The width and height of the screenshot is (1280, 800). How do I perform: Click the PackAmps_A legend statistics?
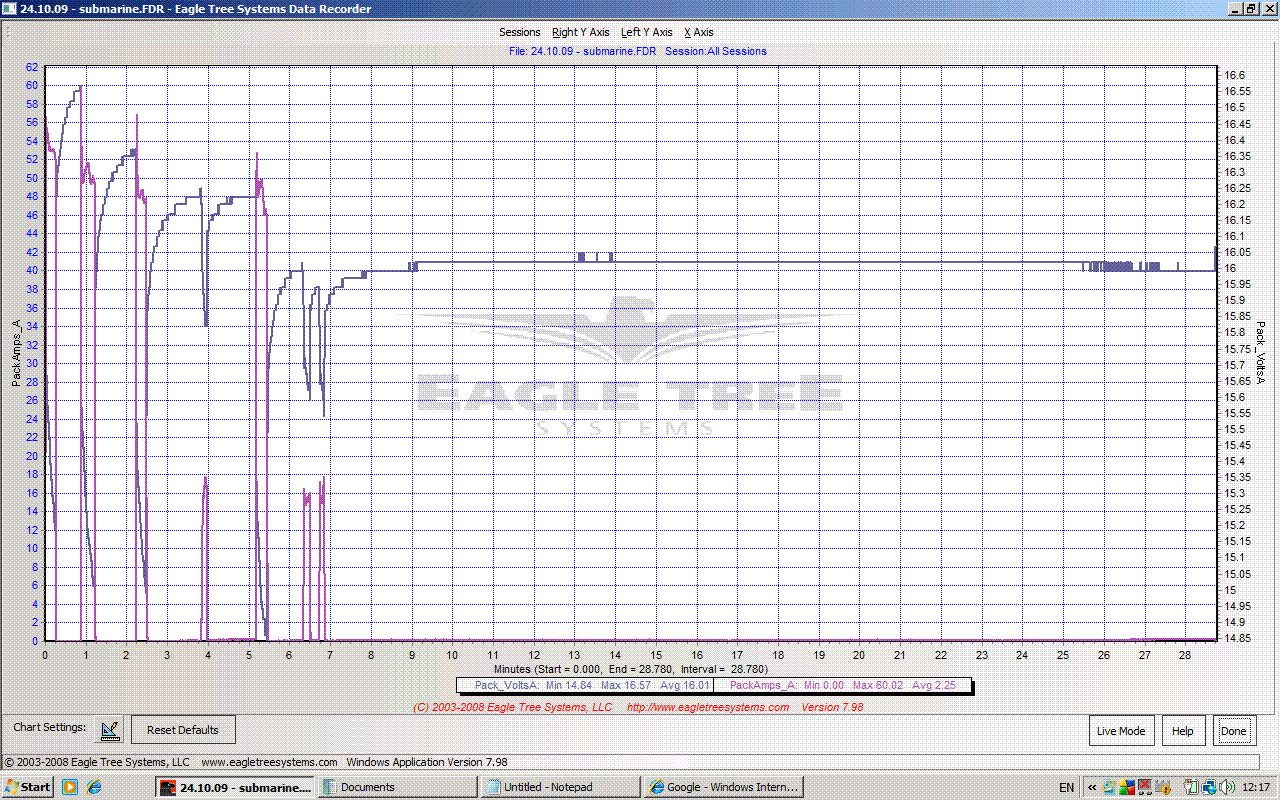click(843, 685)
